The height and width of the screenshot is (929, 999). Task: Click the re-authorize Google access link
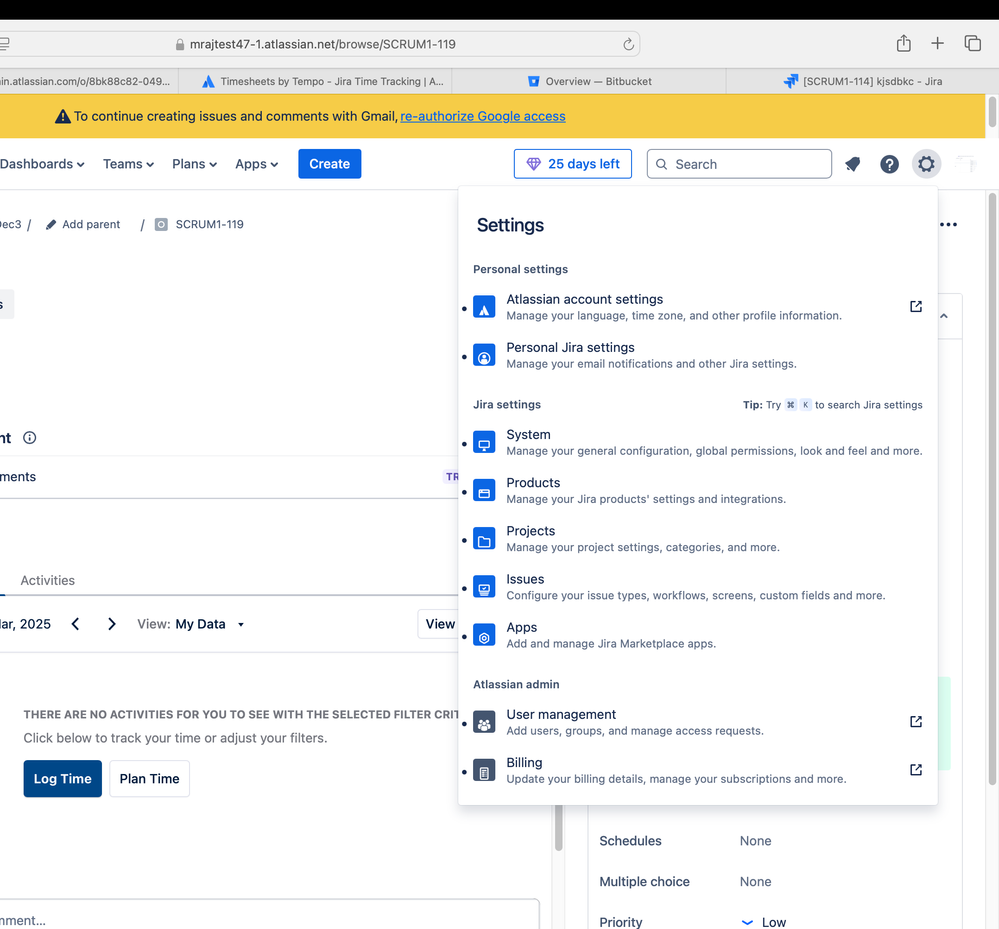tap(483, 116)
